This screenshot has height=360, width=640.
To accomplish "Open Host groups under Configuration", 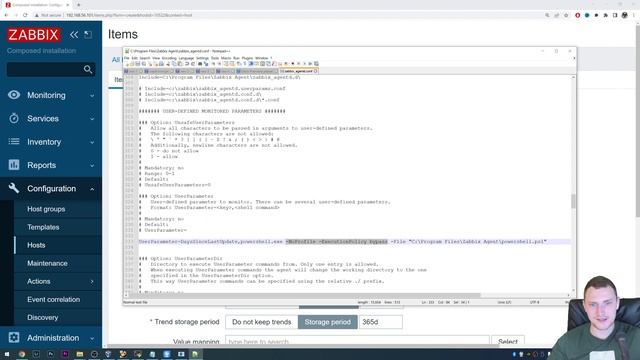I will click(x=46, y=209).
